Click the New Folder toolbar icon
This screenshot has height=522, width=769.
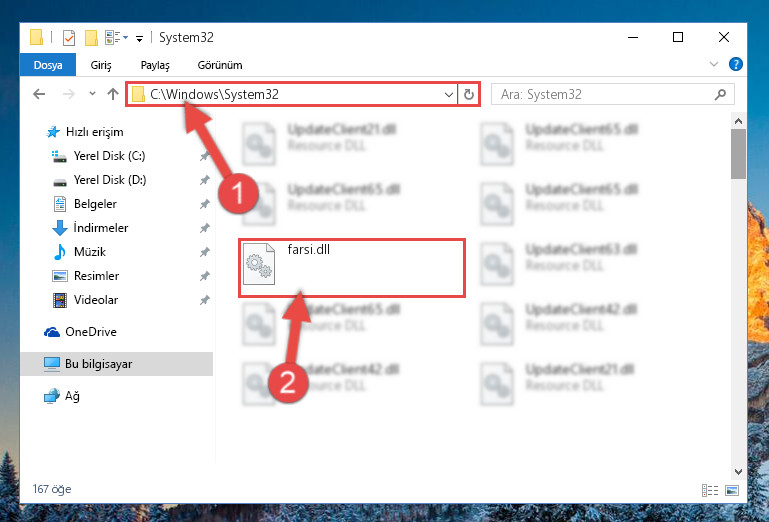91,37
